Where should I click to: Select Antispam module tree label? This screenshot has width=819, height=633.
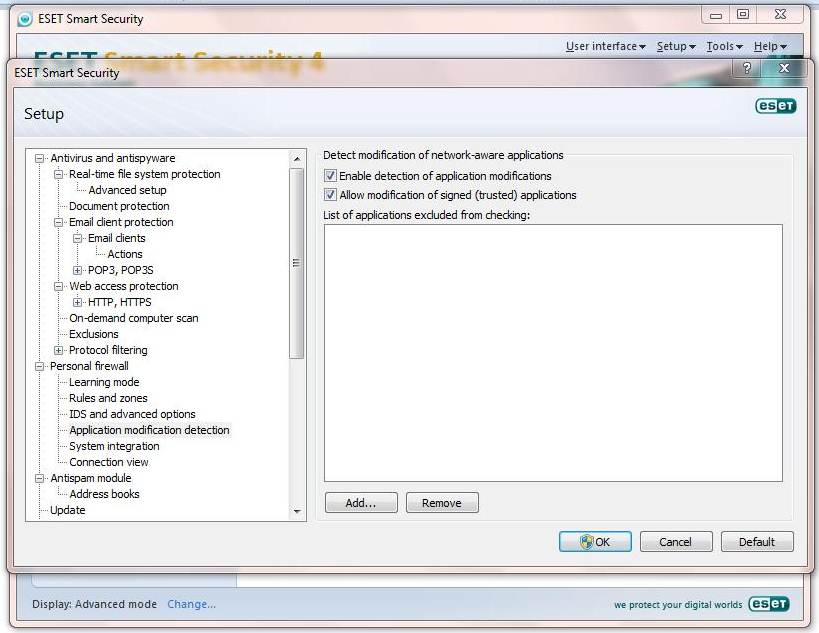coord(91,478)
